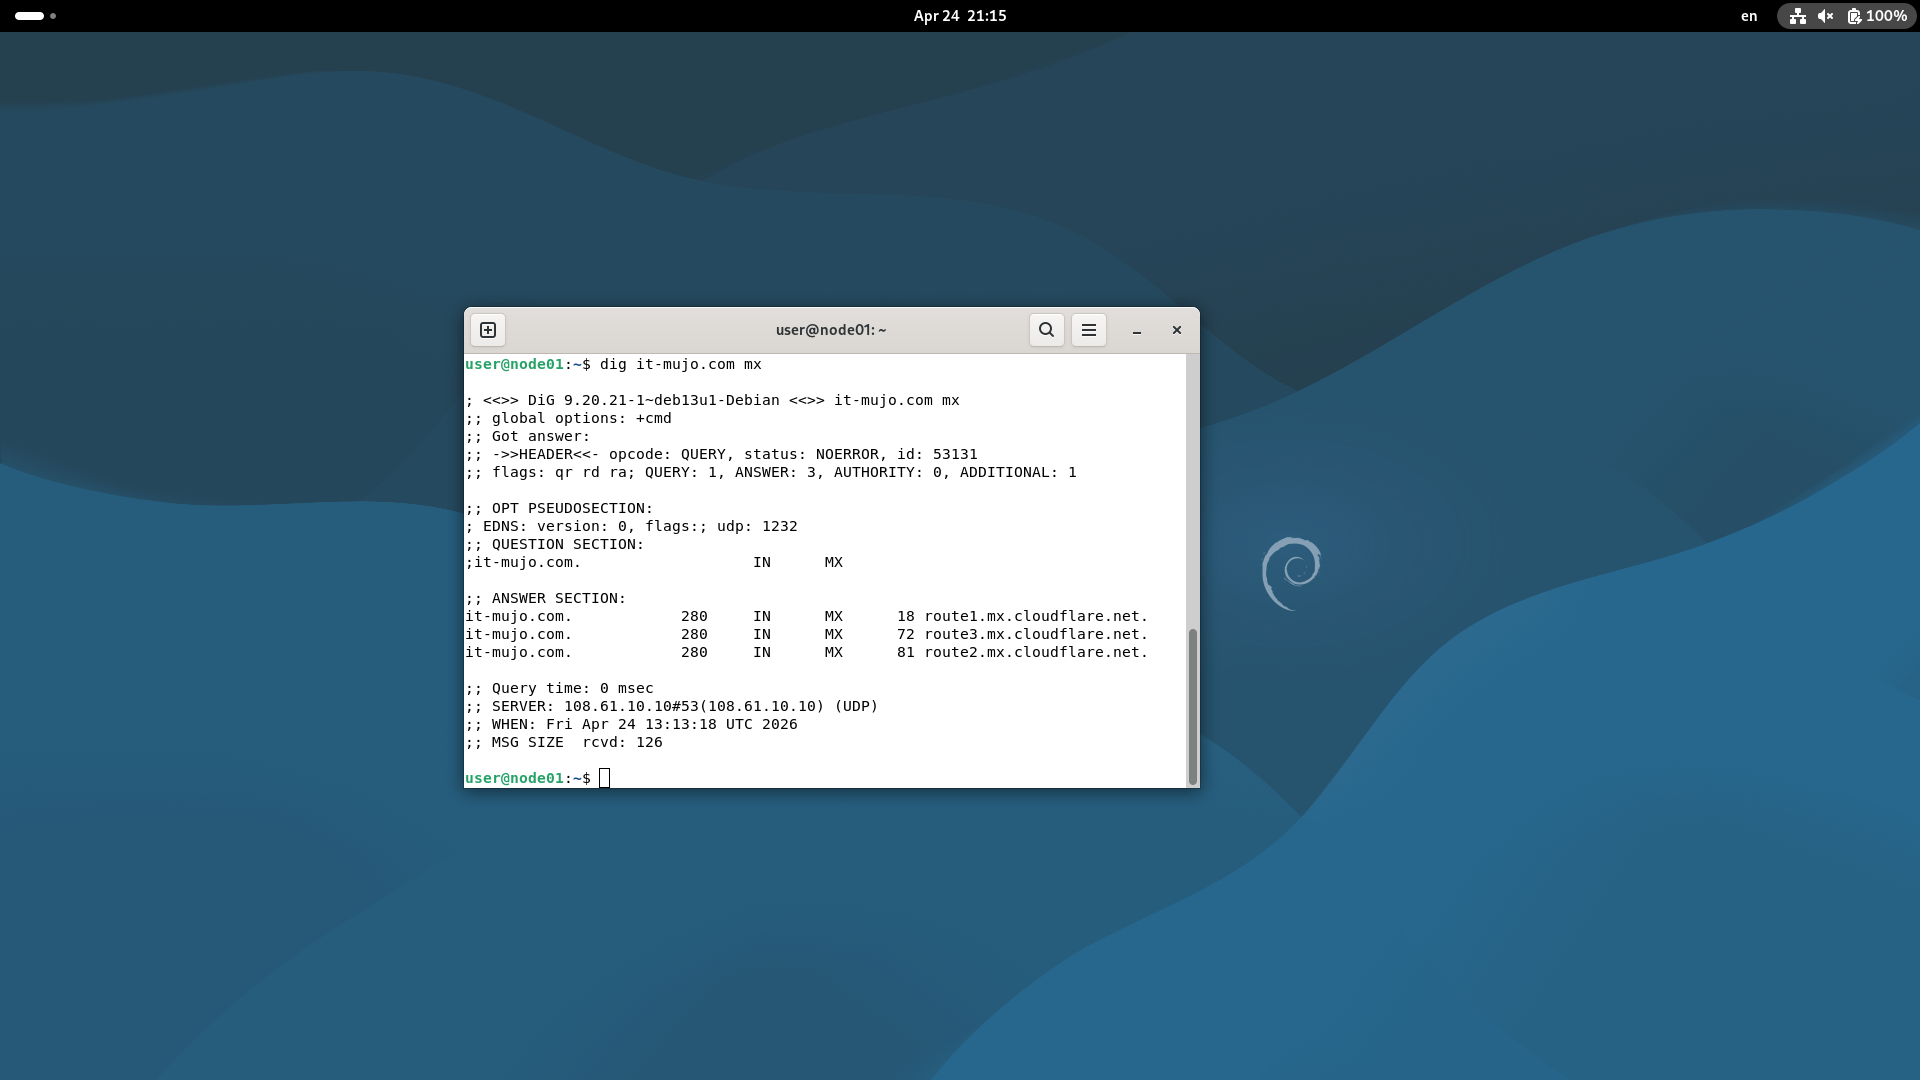This screenshot has width=1920, height=1080.
Task: Click 'route3.mx.cloudflare.net.' record
Action: pos(1036,634)
